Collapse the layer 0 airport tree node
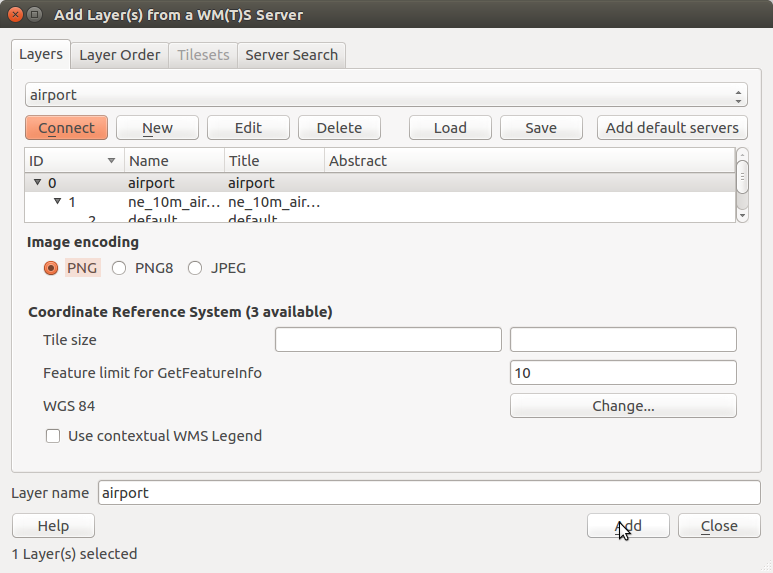The image size is (773, 573). pyautogui.click(x=37, y=183)
